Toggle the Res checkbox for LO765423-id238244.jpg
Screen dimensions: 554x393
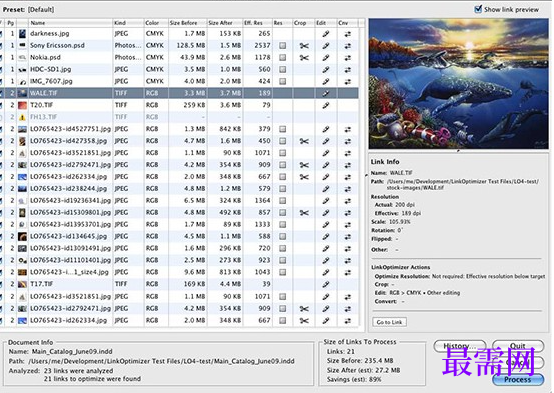(x=283, y=189)
